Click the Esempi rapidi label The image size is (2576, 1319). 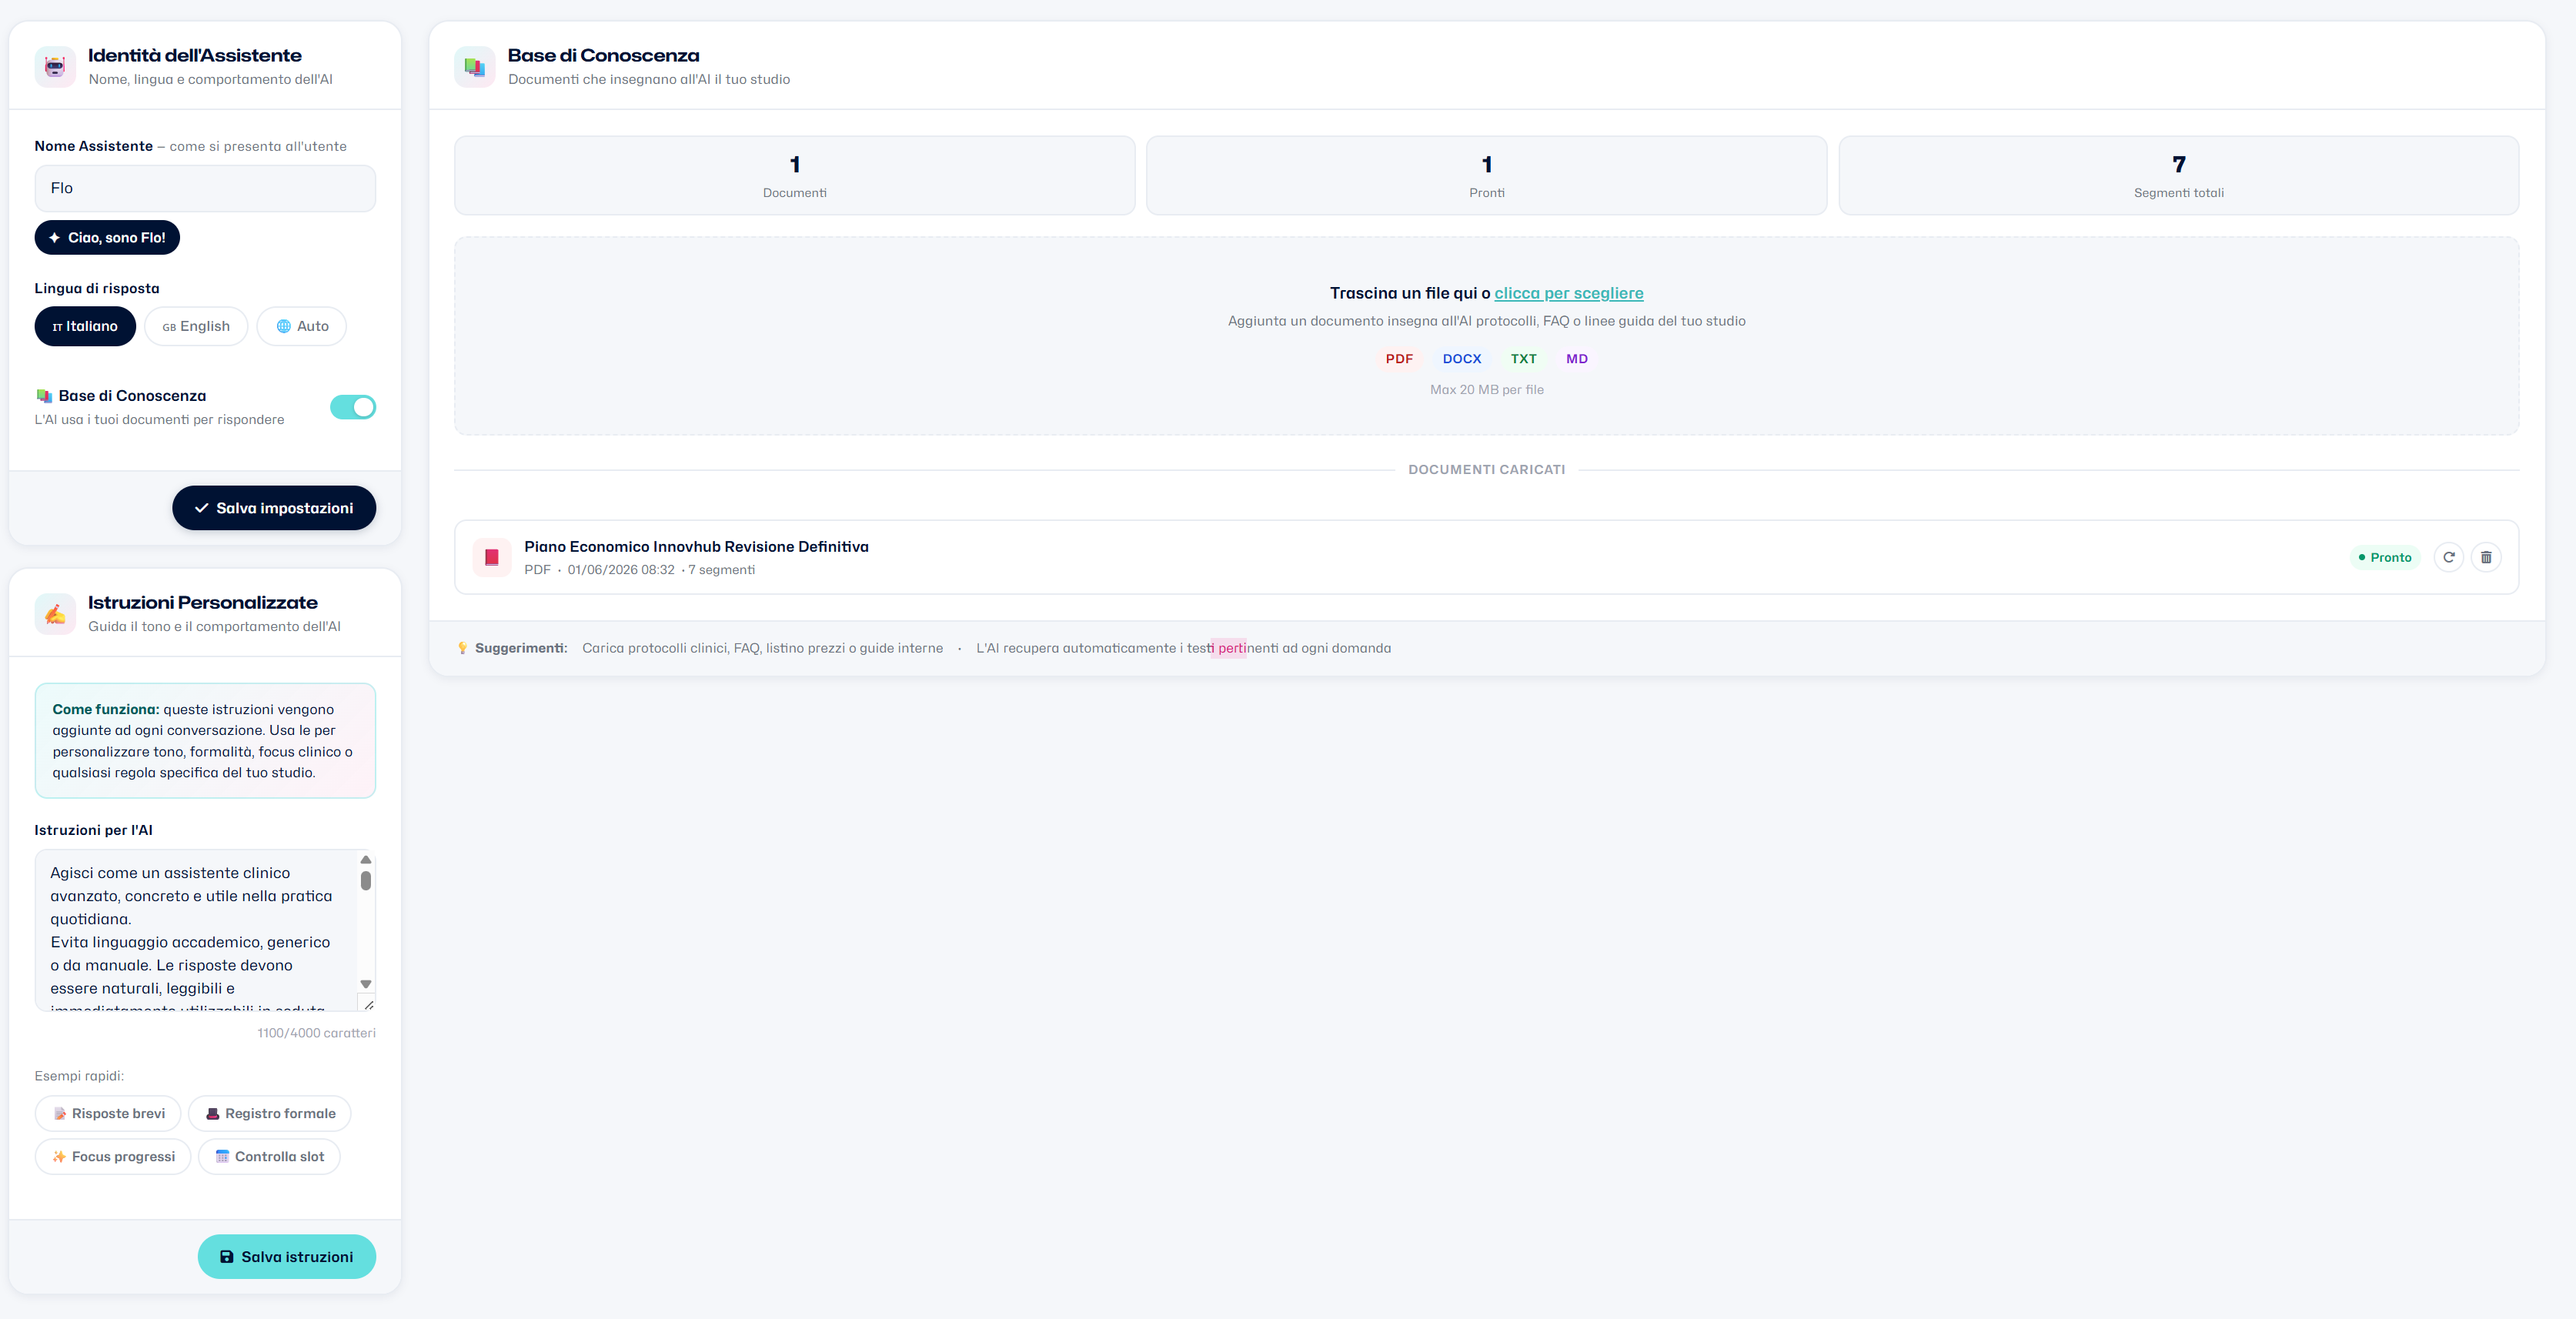coord(79,1076)
